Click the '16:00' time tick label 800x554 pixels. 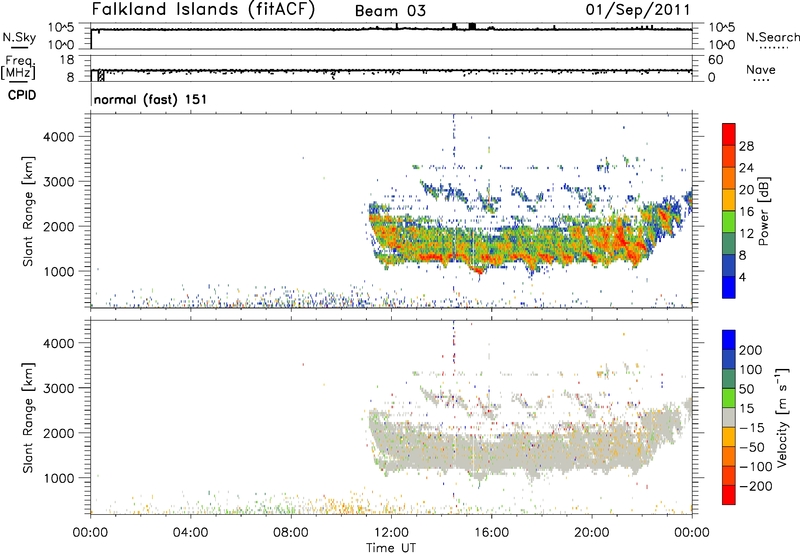[x=491, y=533]
